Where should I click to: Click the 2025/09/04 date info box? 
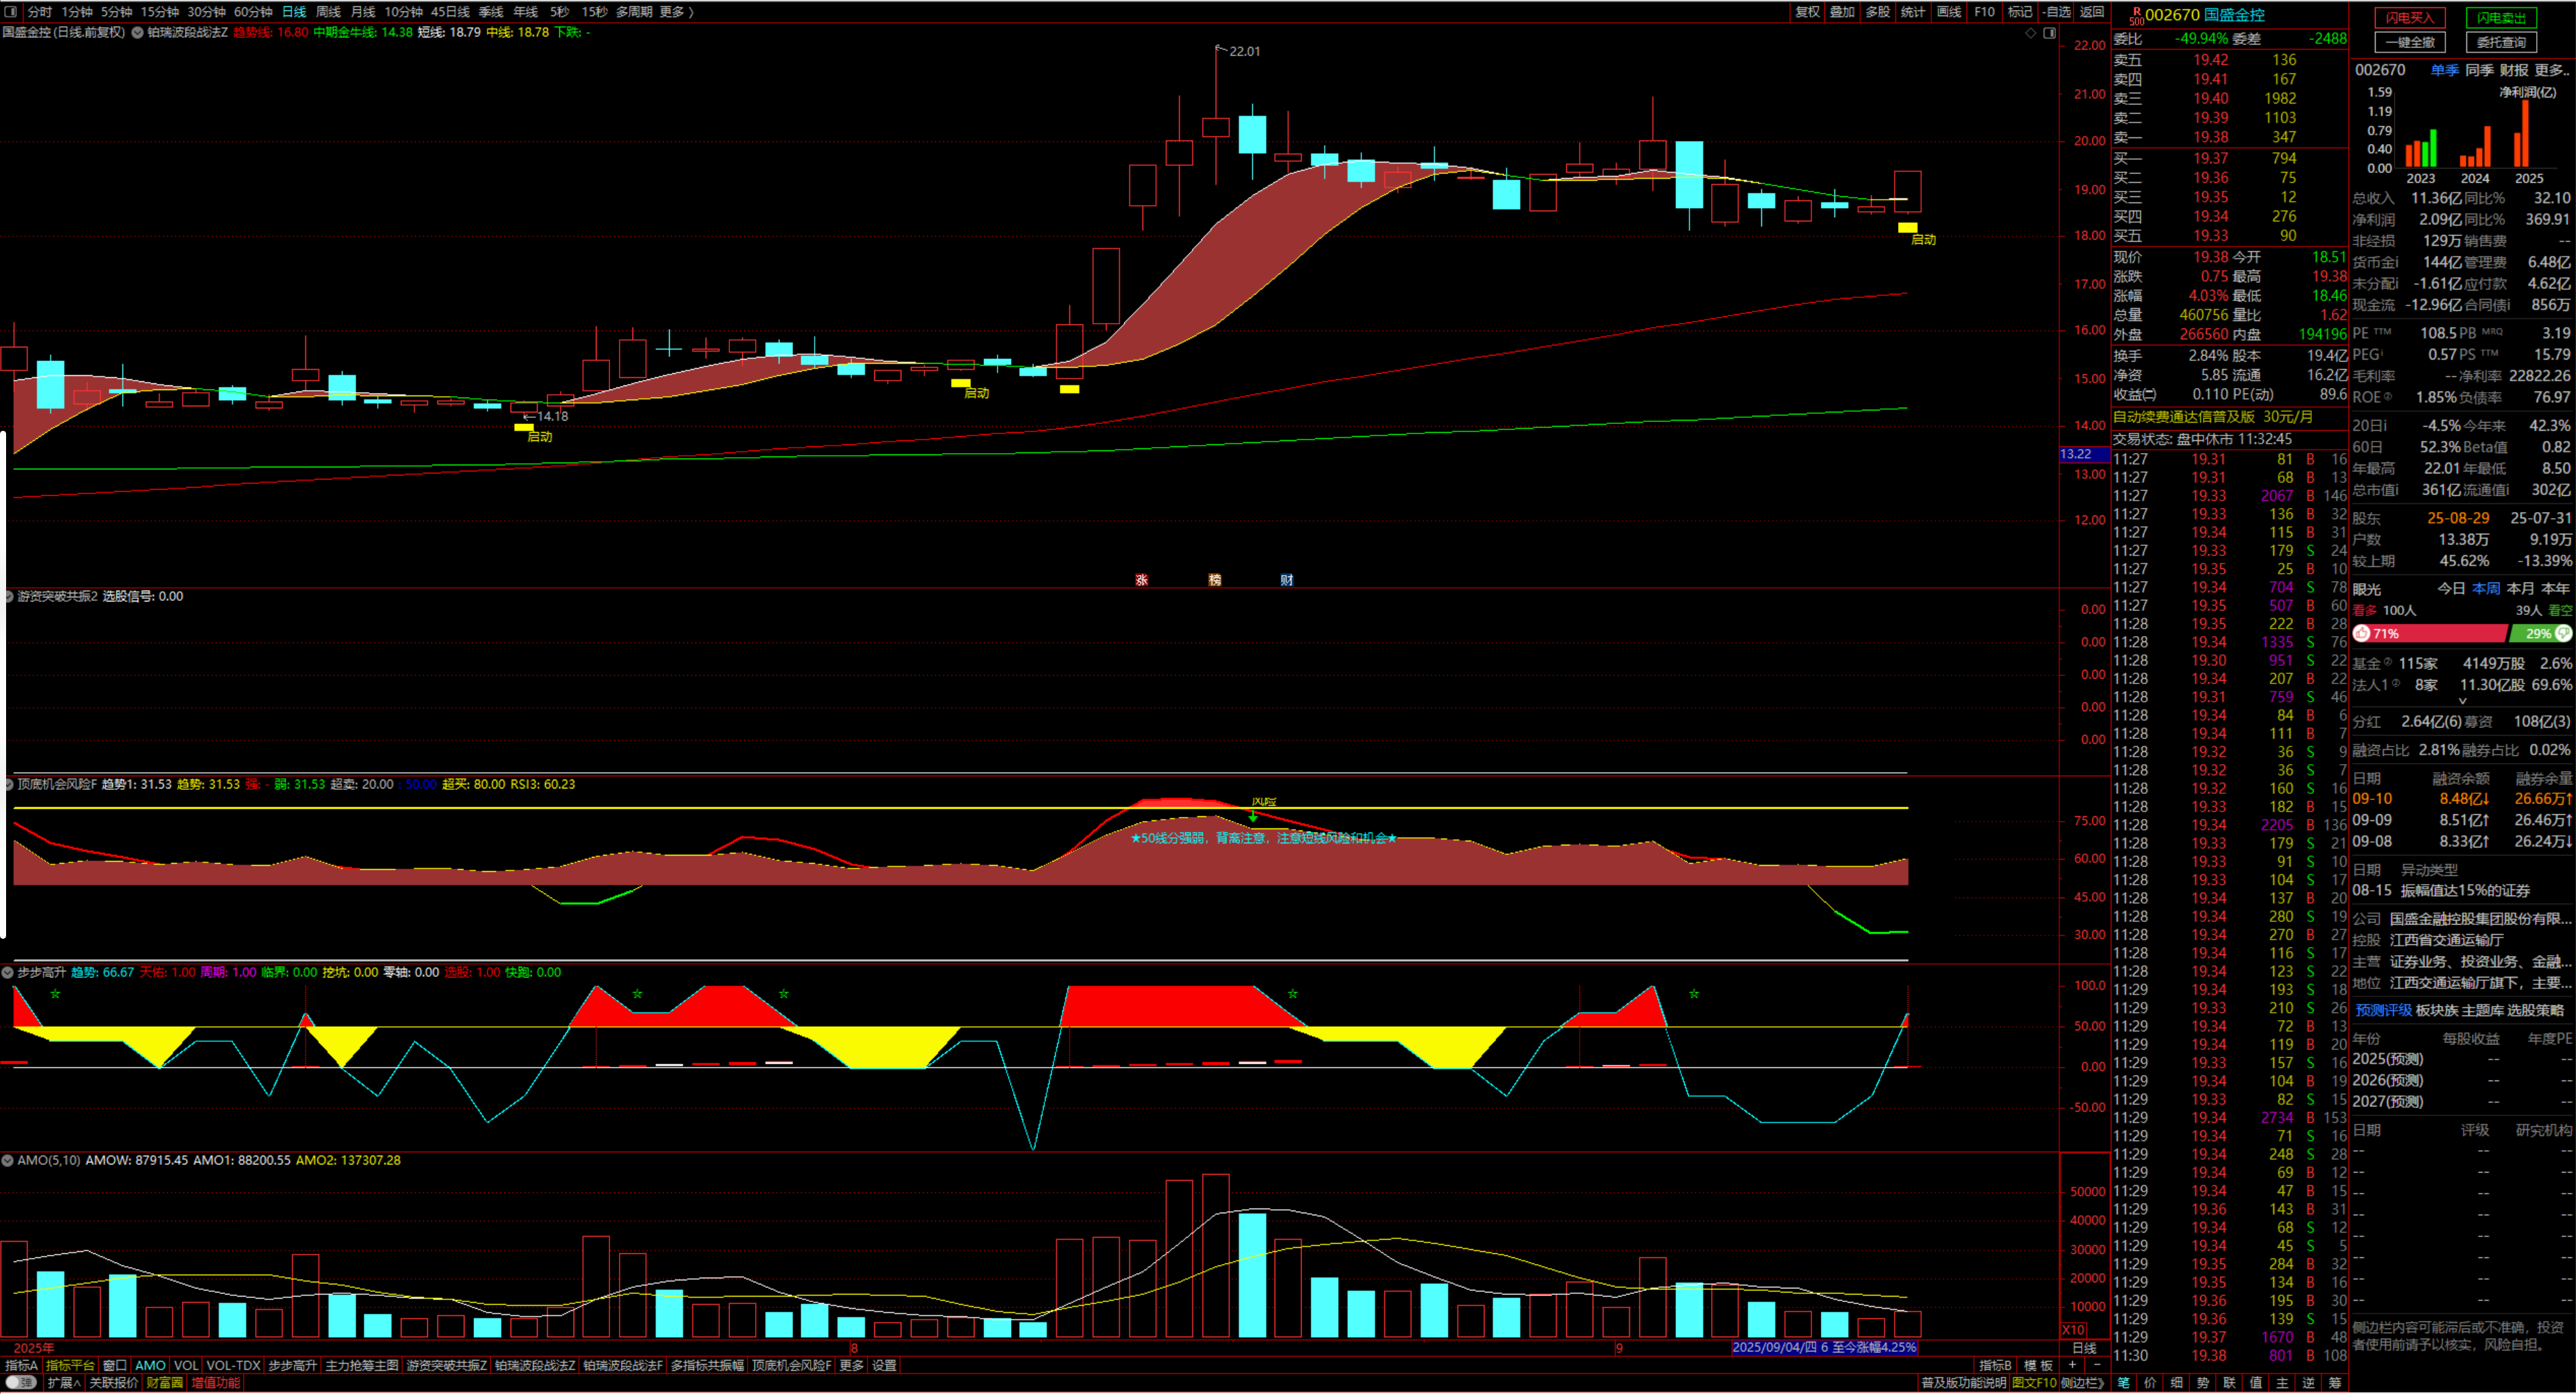(1824, 1348)
